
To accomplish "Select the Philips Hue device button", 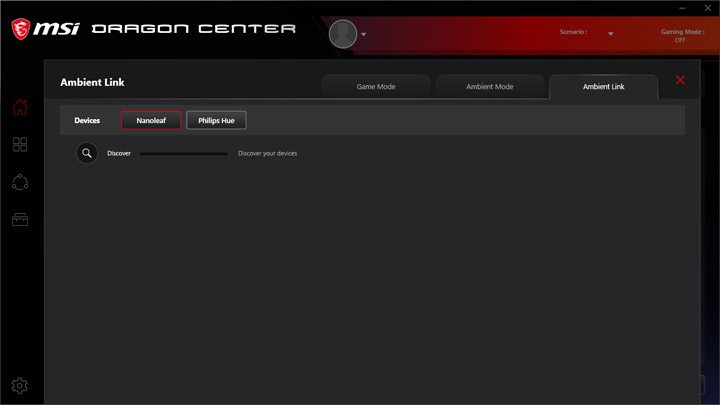I will click(x=216, y=120).
